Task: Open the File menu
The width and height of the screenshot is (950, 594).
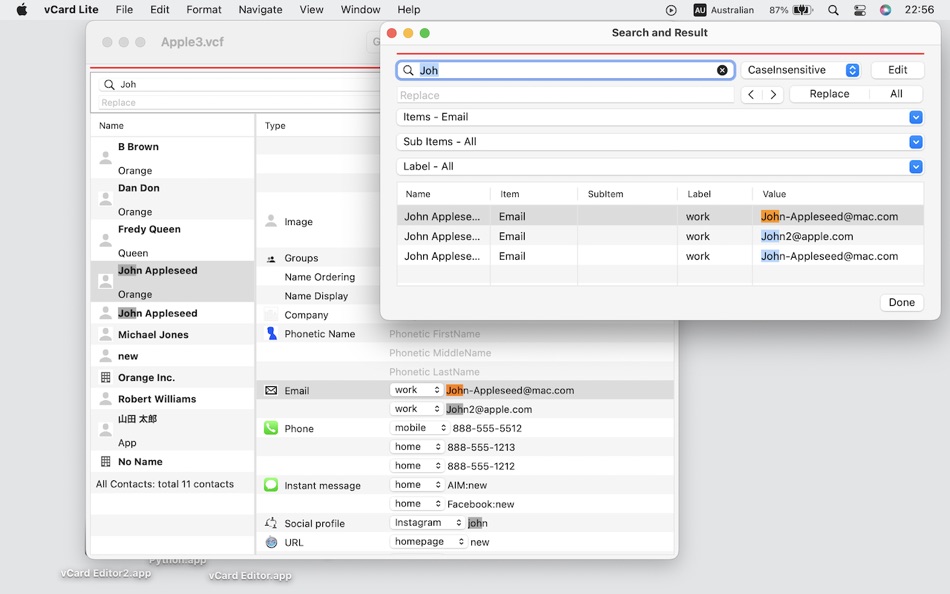Action: [x=124, y=10]
